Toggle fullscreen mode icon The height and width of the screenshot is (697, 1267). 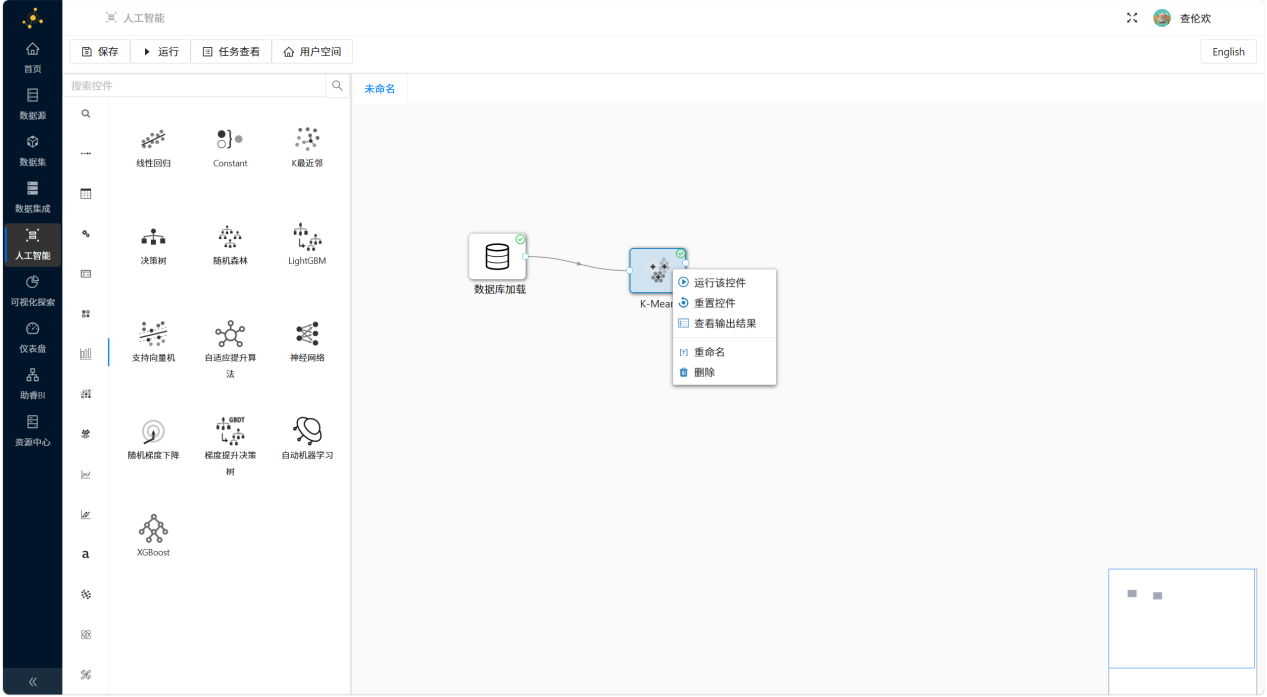tap(1132, 18)
